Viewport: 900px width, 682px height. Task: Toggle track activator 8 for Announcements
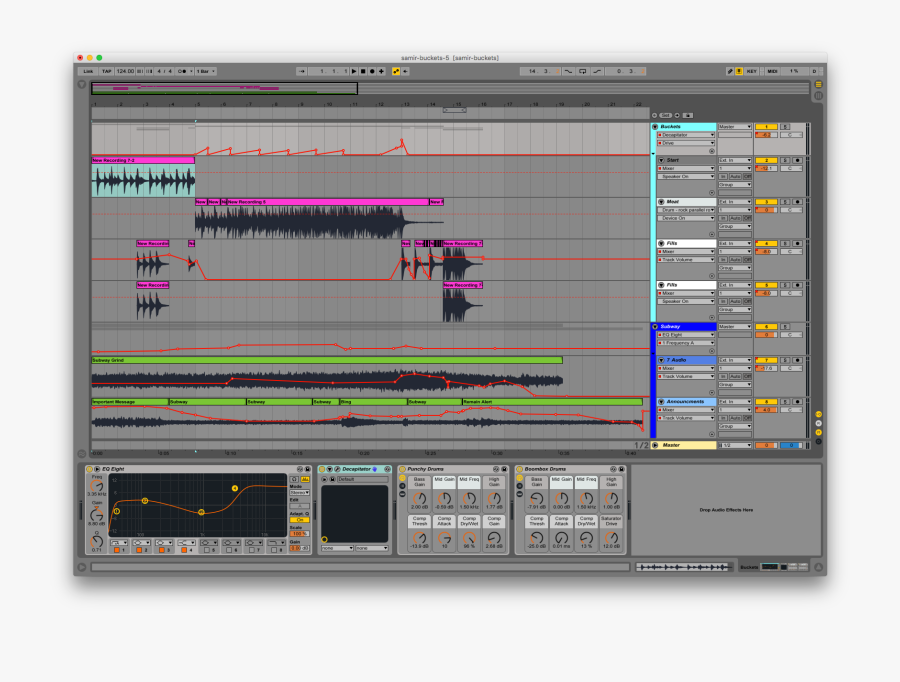pyautogui.click(x=766, y=402)
